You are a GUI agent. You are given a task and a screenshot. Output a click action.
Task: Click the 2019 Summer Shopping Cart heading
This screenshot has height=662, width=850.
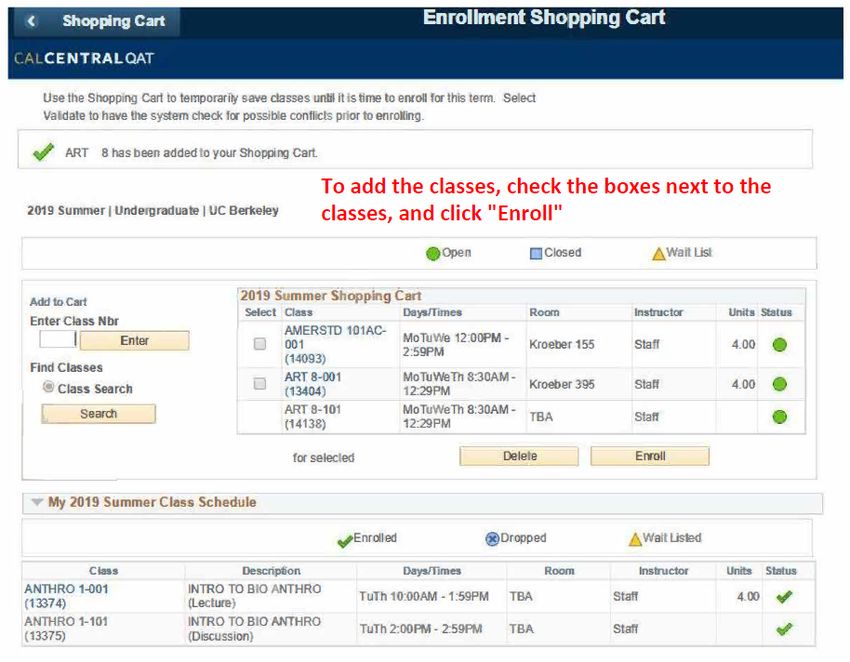331,295
